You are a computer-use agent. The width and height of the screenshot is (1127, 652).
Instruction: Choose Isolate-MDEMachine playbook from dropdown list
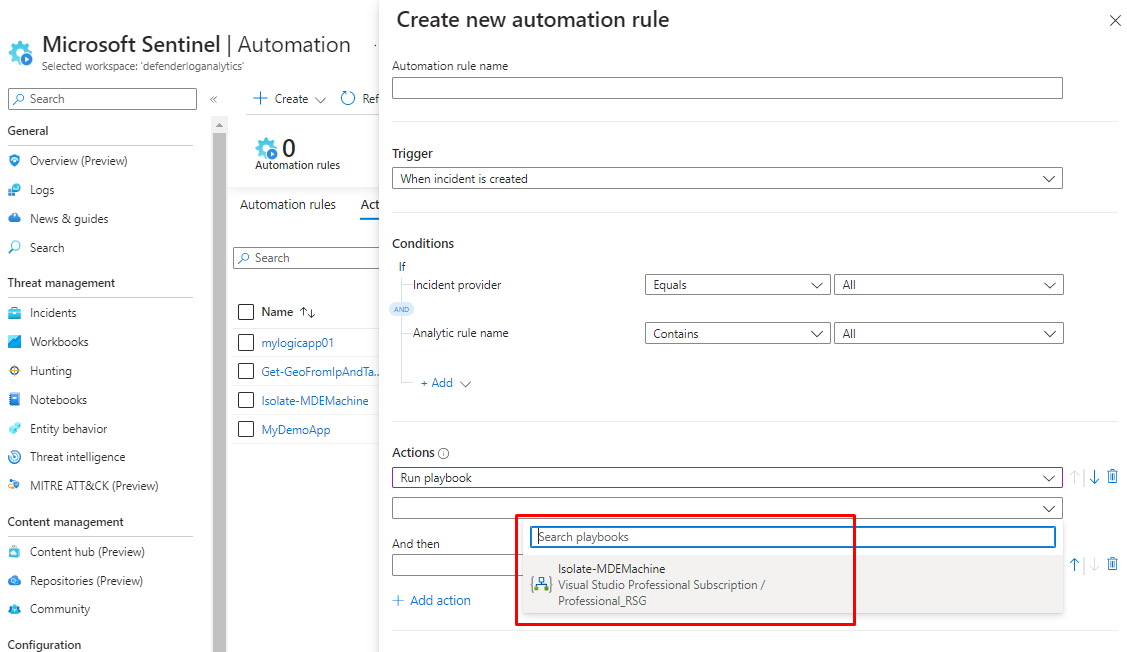pyautogui.click(x=660, y=584)
